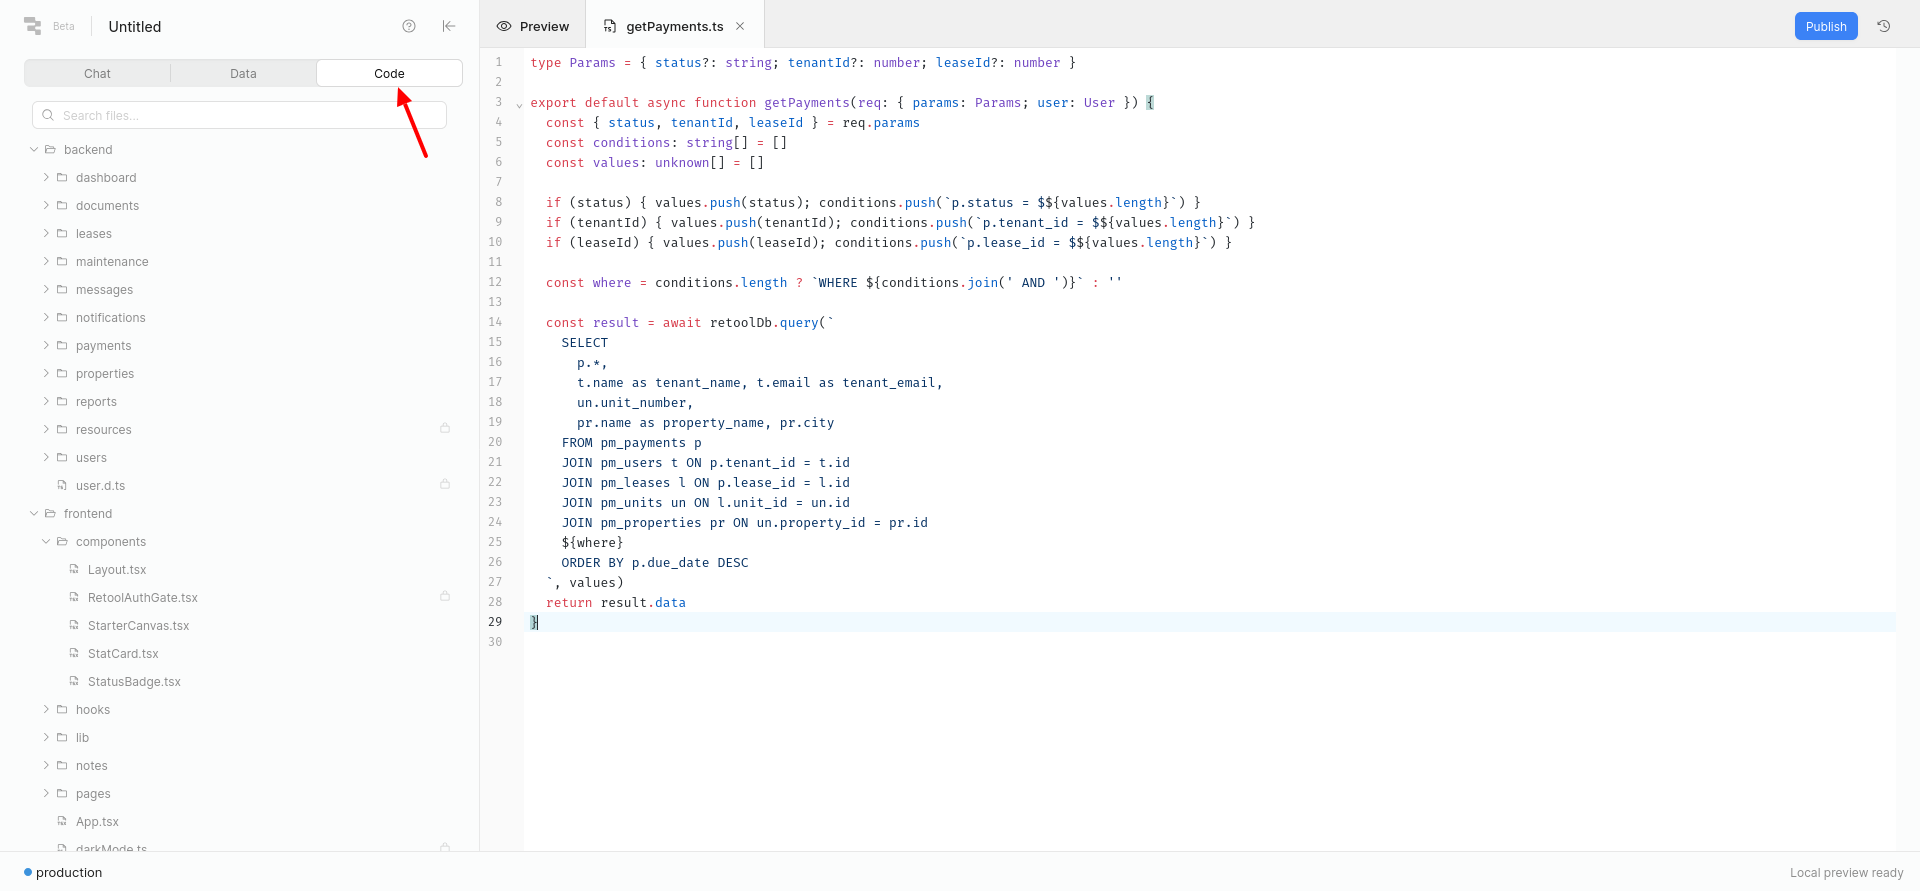The width and height of the screenshot is (1920, 891).
Task: Click the lock icon beside RetoolAuthGate.tsx
Action: click(445, 596)
